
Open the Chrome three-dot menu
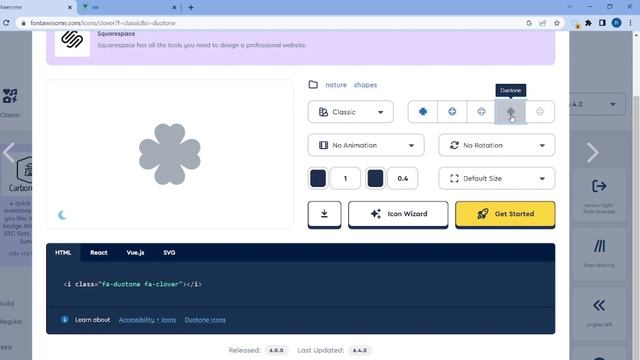(x=630, y=23)
